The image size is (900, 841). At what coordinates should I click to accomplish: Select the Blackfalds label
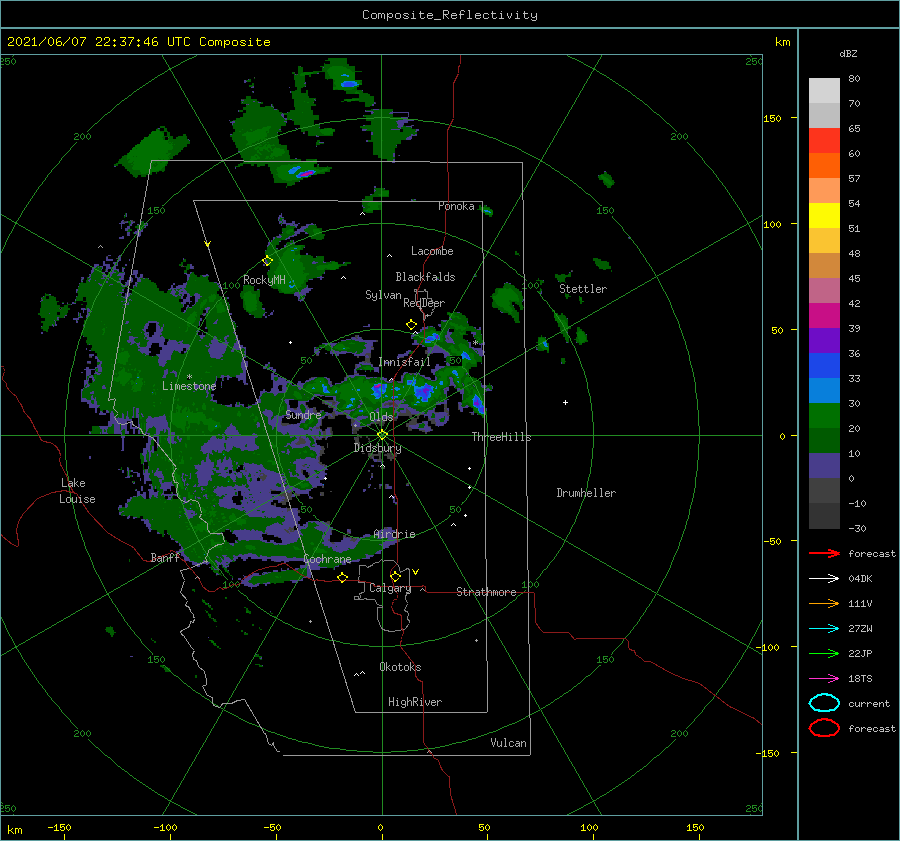[425, 277]
